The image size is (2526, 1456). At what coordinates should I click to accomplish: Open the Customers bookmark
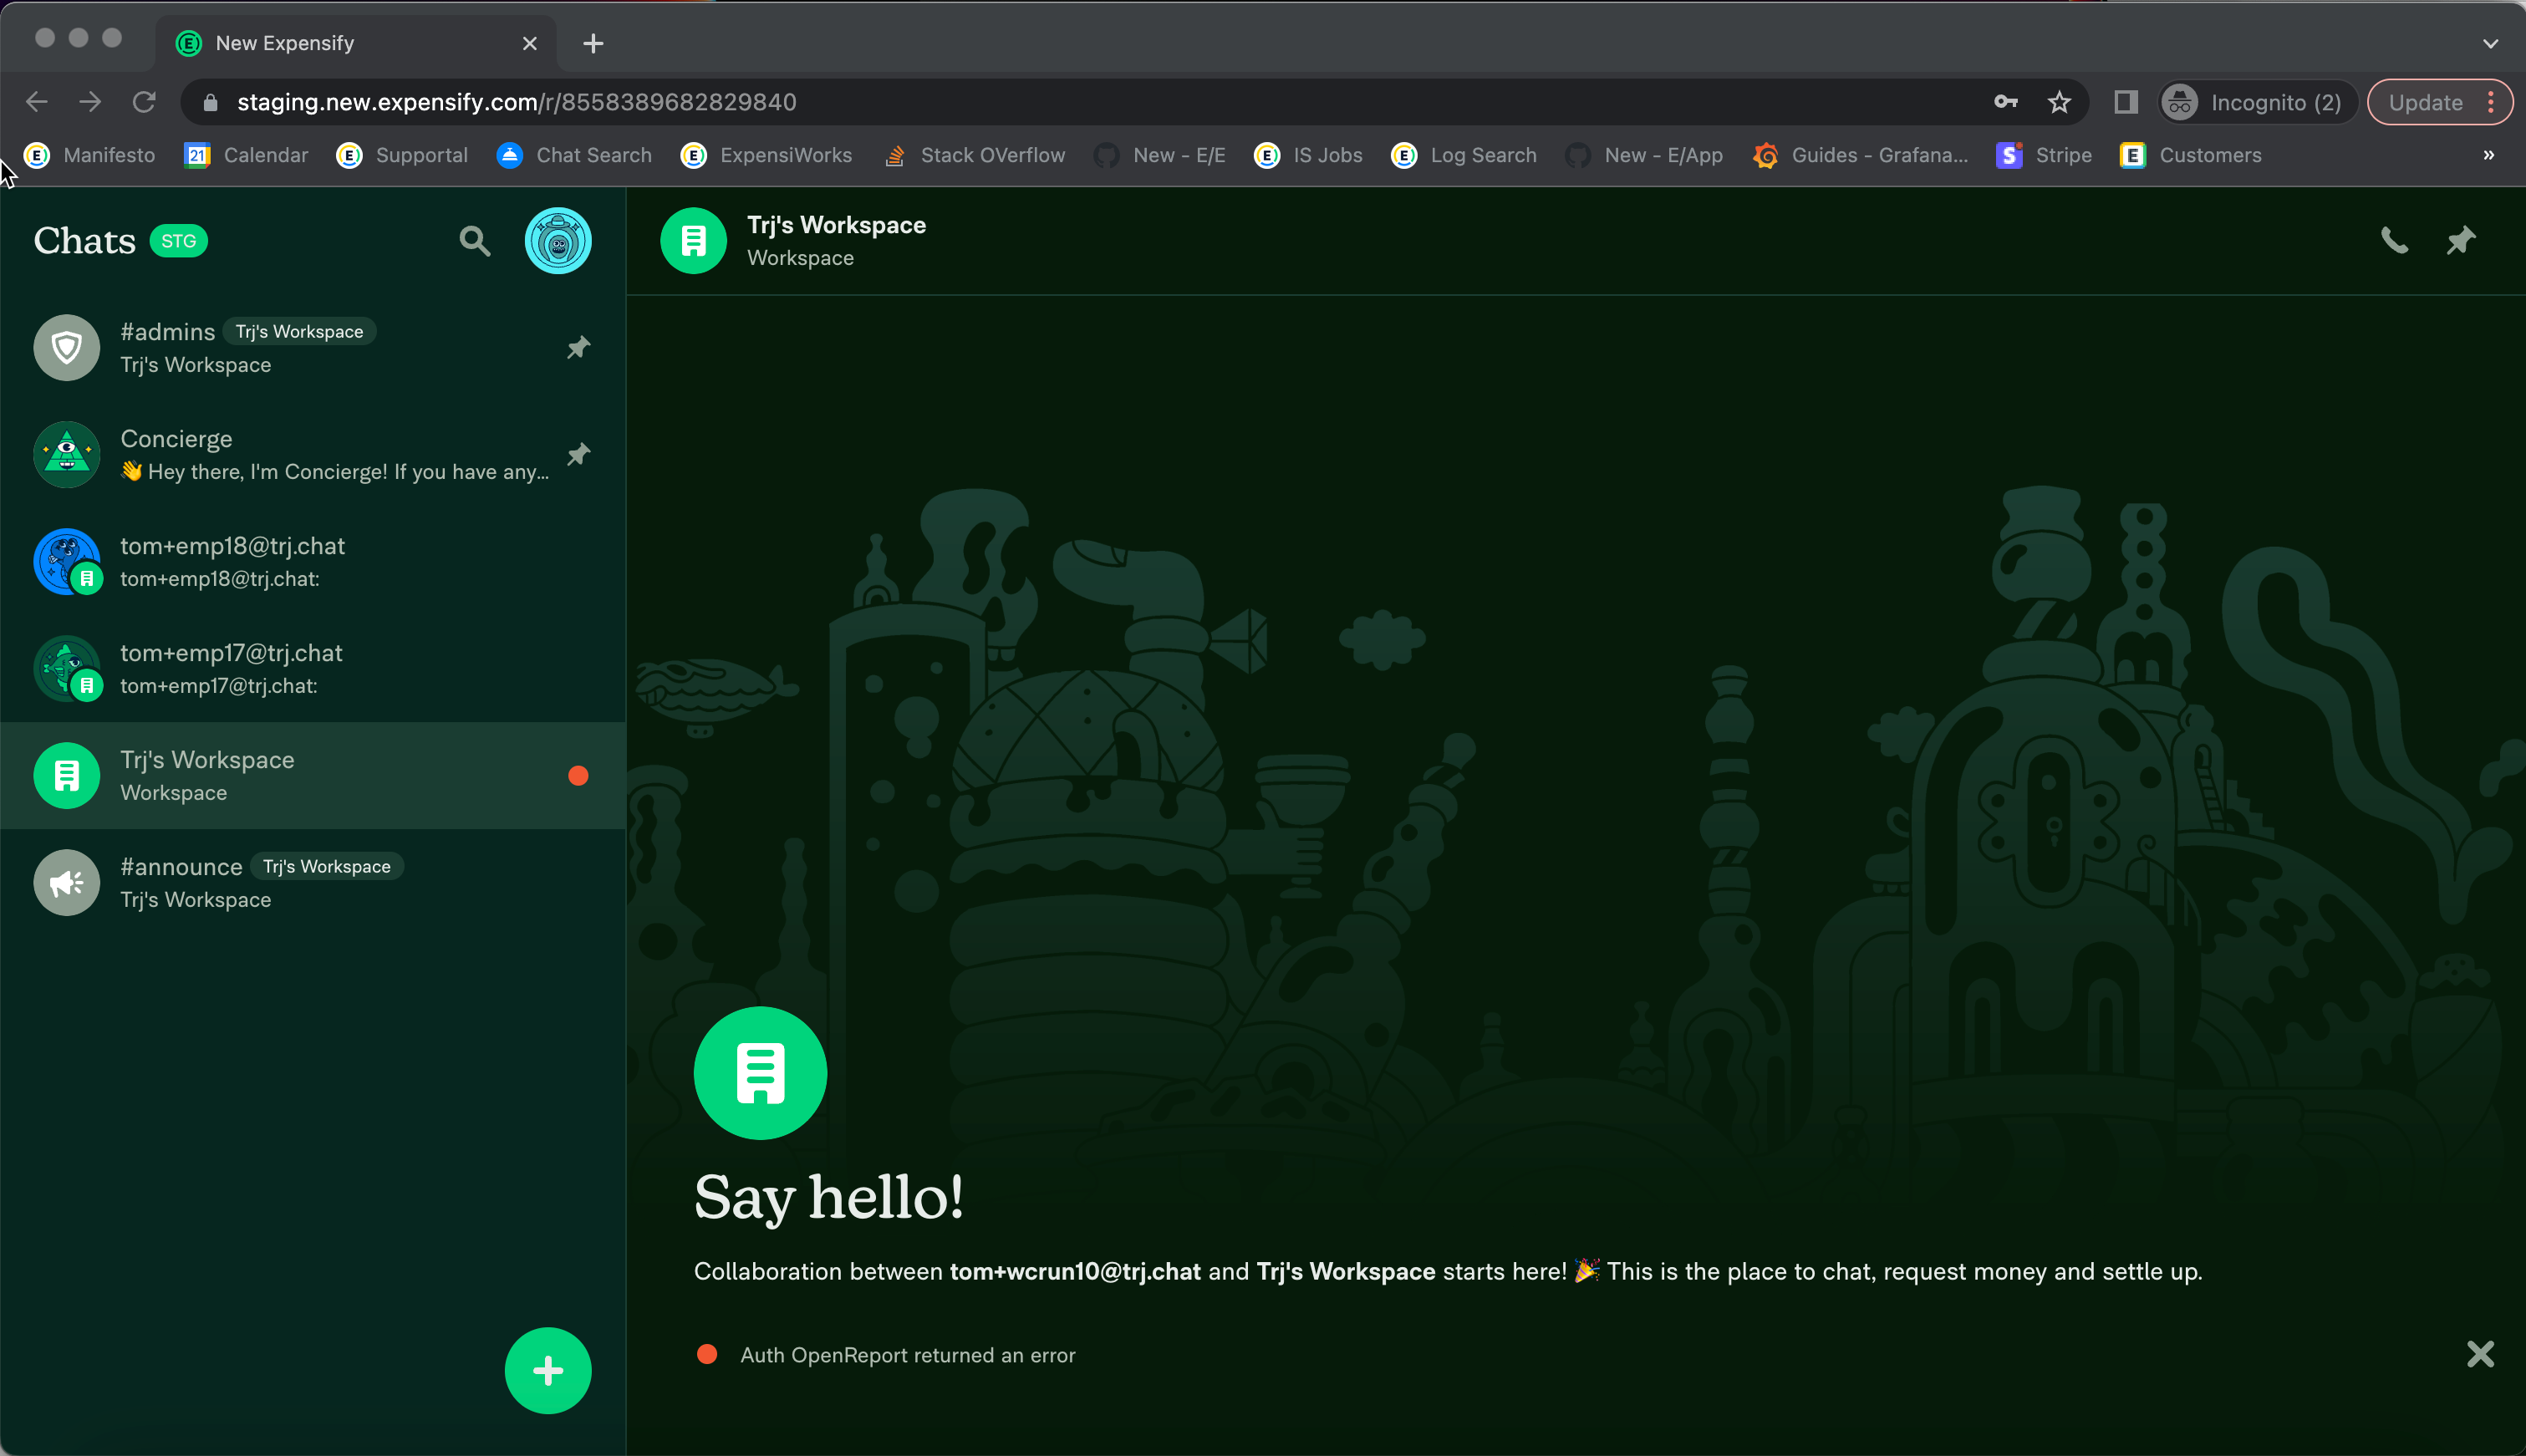tap(2191, 155)
